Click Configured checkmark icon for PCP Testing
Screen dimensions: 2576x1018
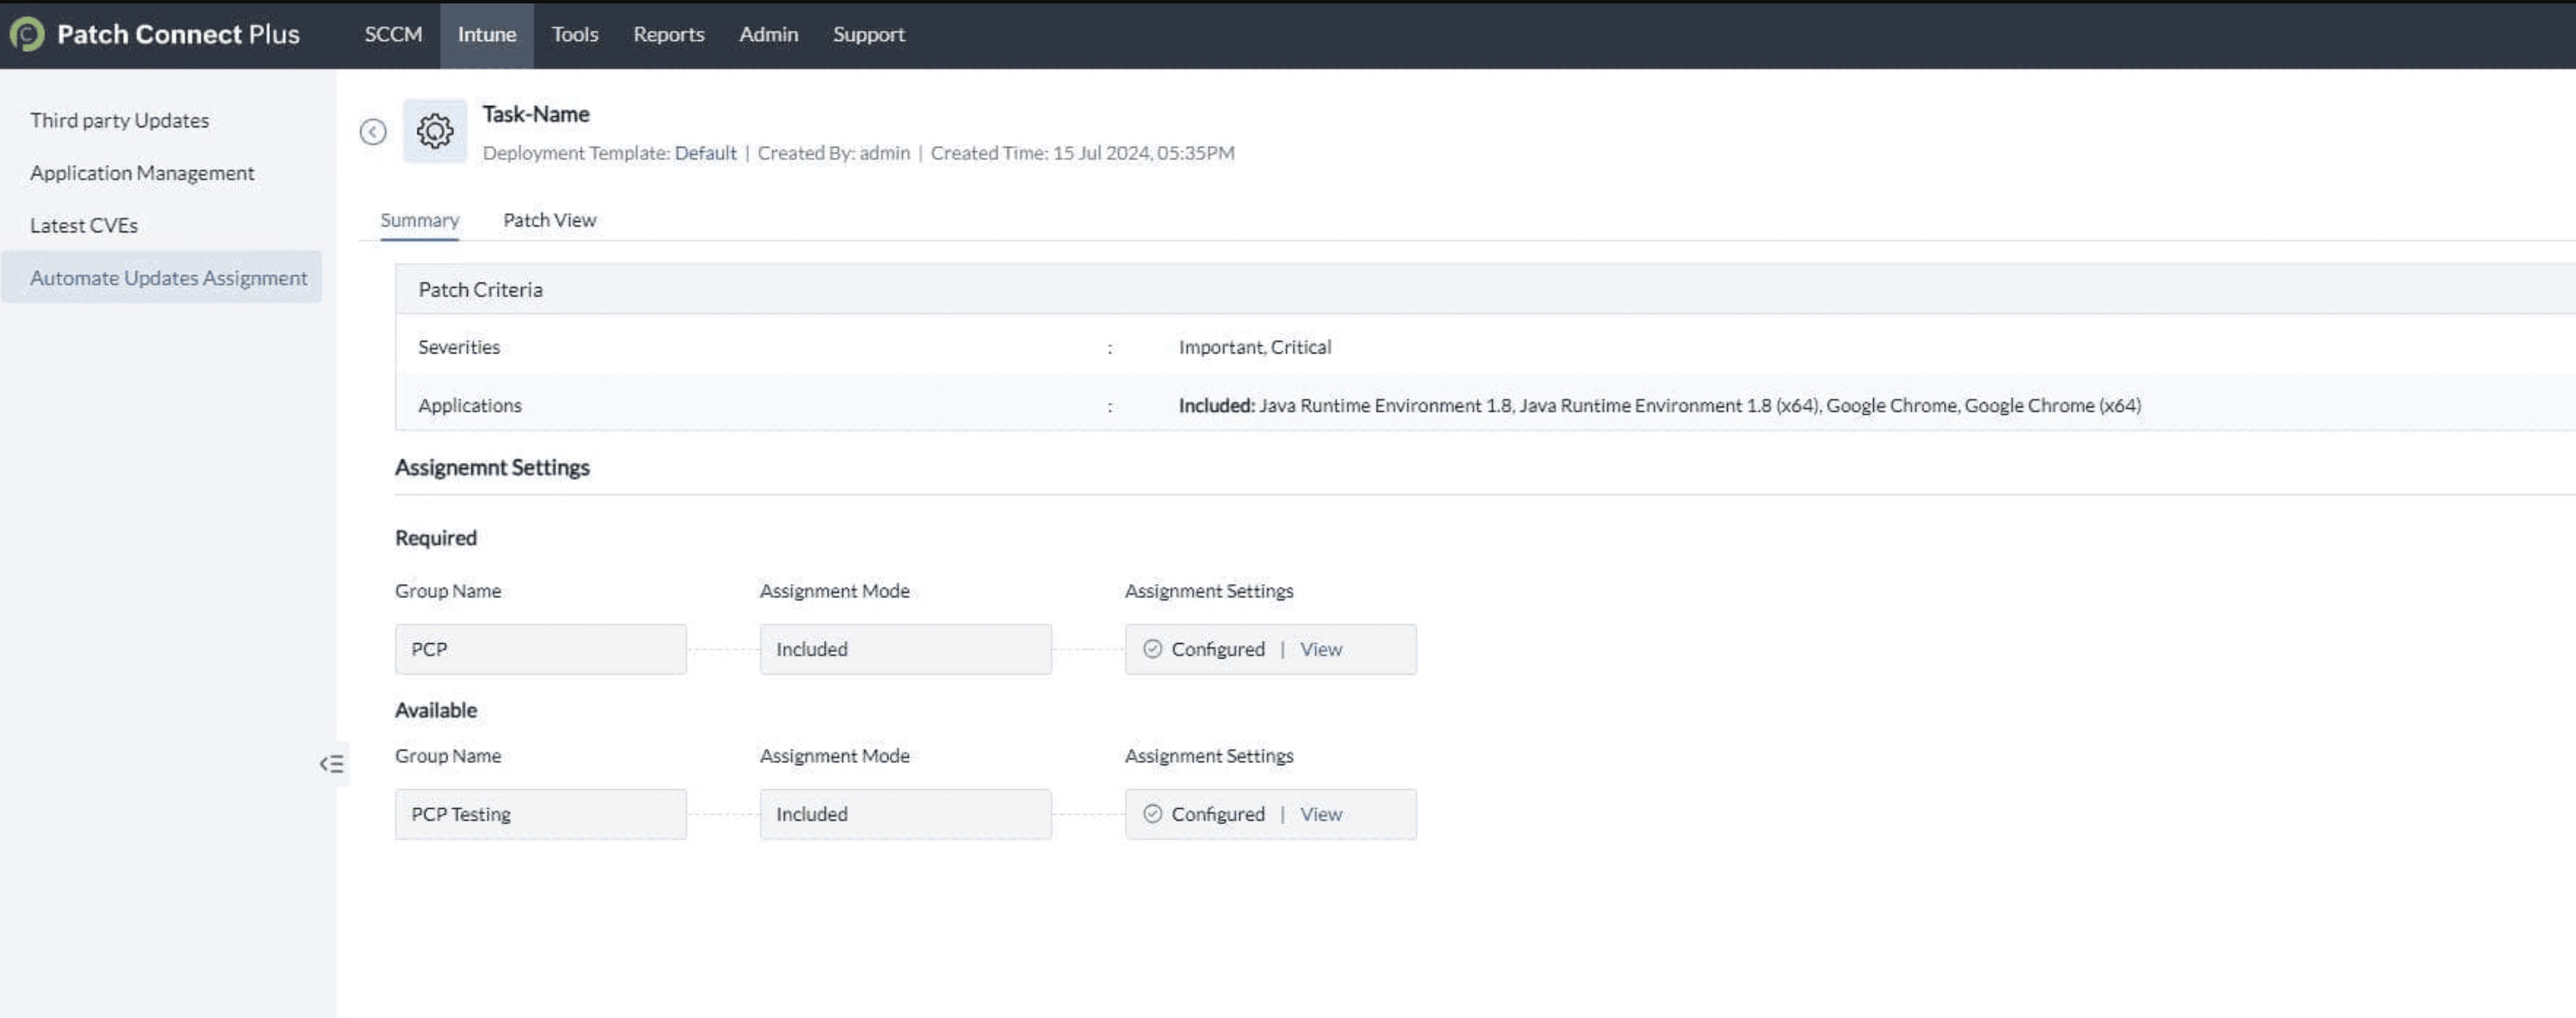point(1152,814)
